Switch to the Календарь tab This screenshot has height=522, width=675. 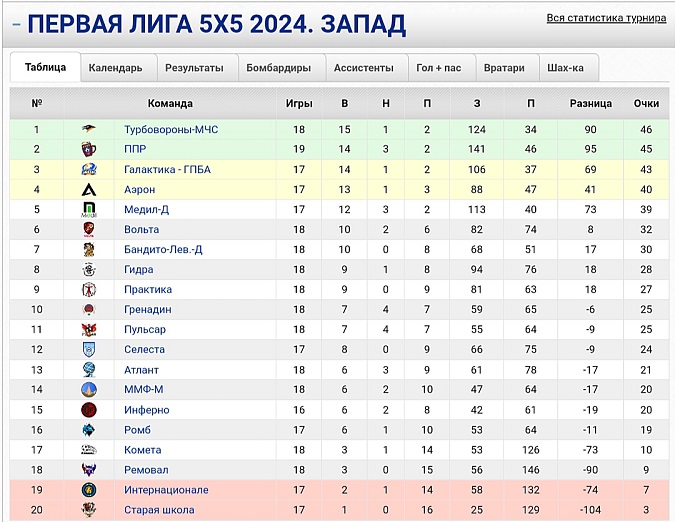tap(115, 68)
